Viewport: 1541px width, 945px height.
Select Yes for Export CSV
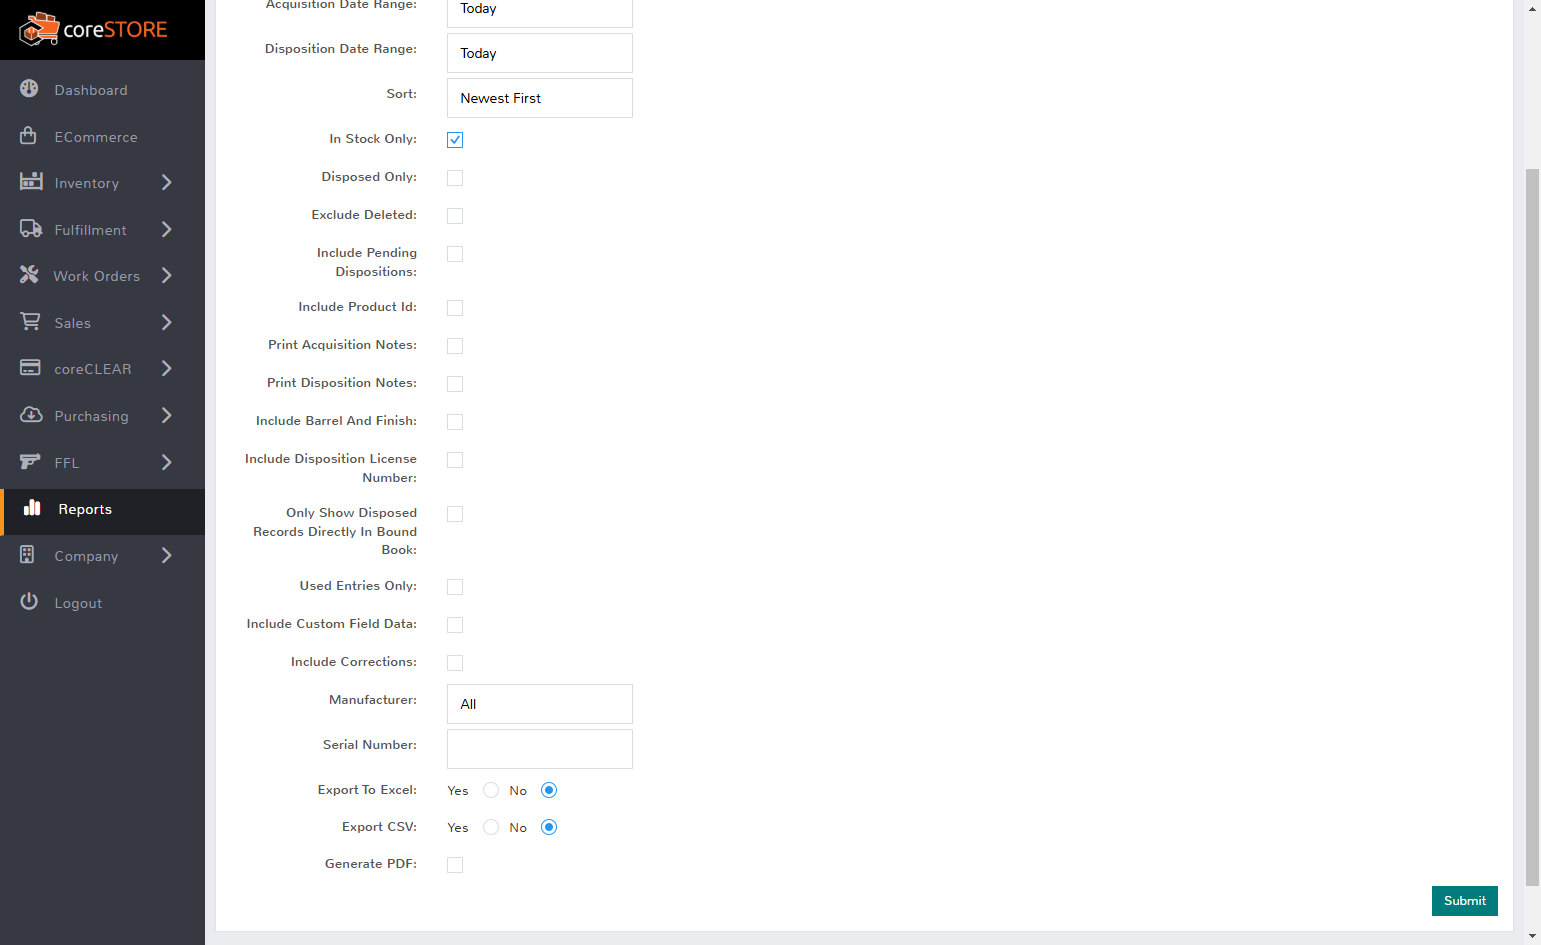pyautogui.click(x=491, y=827)
